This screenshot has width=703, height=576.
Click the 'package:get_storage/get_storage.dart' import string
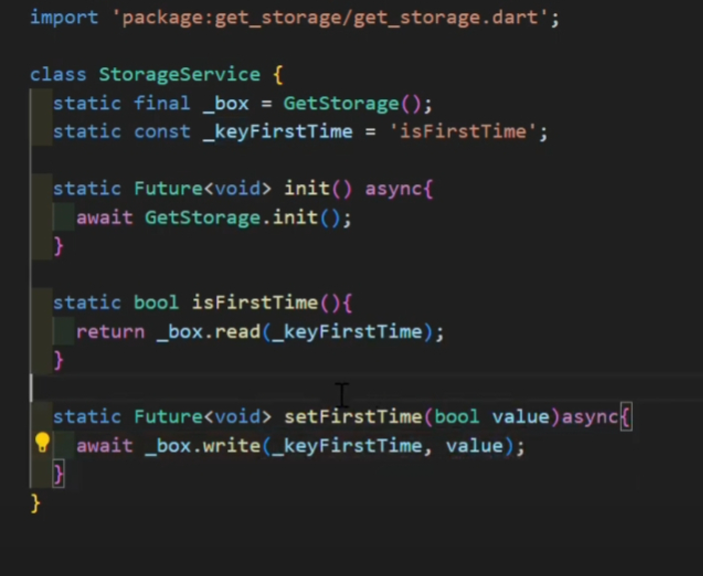(330, 18)
